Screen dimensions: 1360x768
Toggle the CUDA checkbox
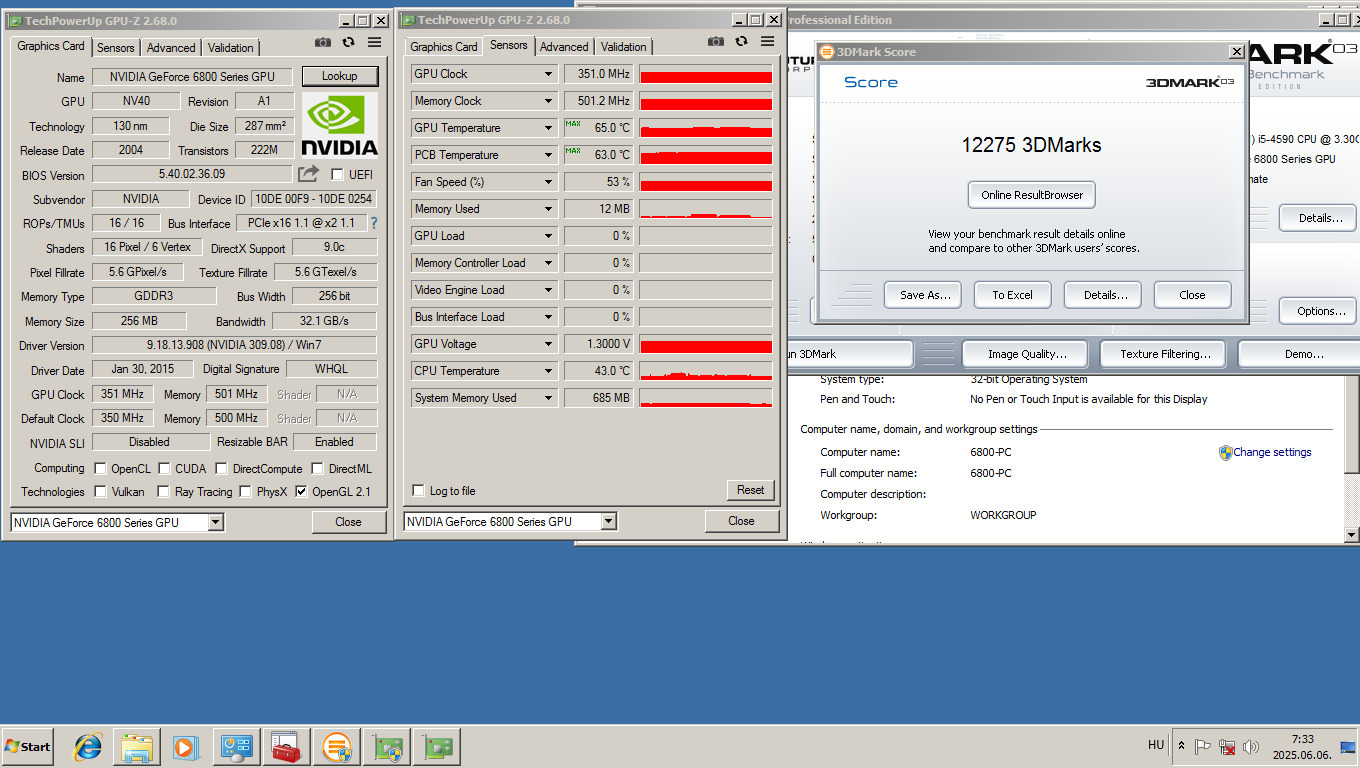coord(164,468)
